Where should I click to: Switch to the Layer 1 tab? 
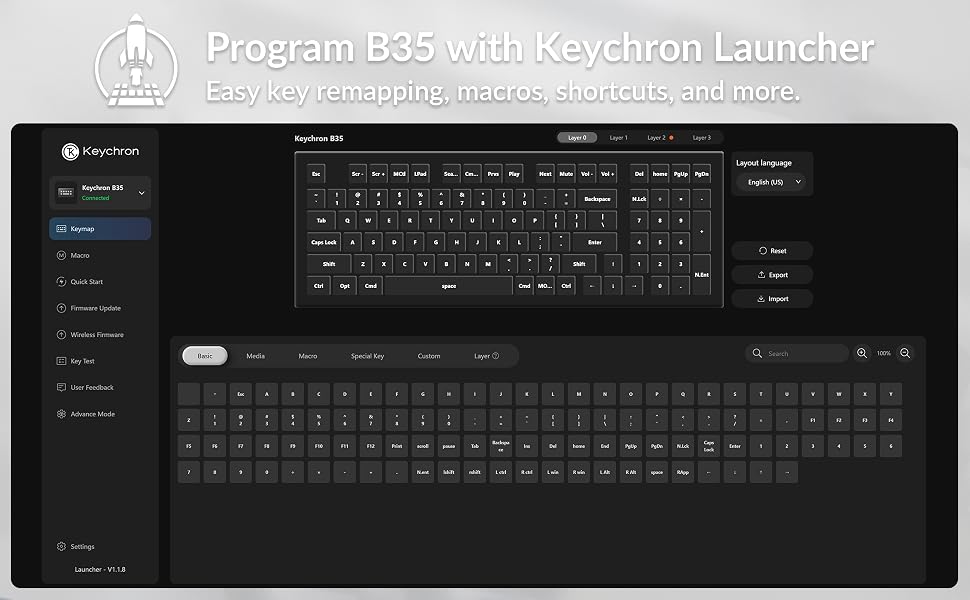pos(618,138)
